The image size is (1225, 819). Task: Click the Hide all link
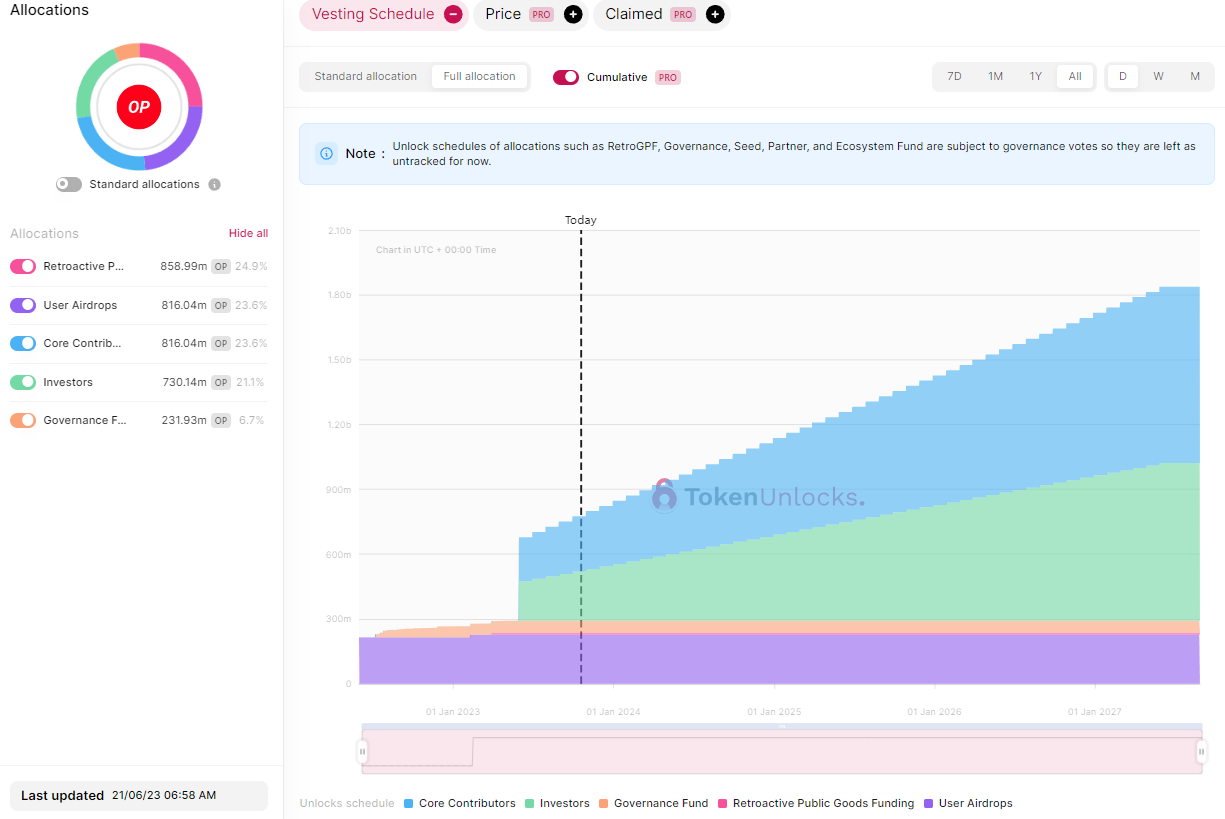[248, 233]
